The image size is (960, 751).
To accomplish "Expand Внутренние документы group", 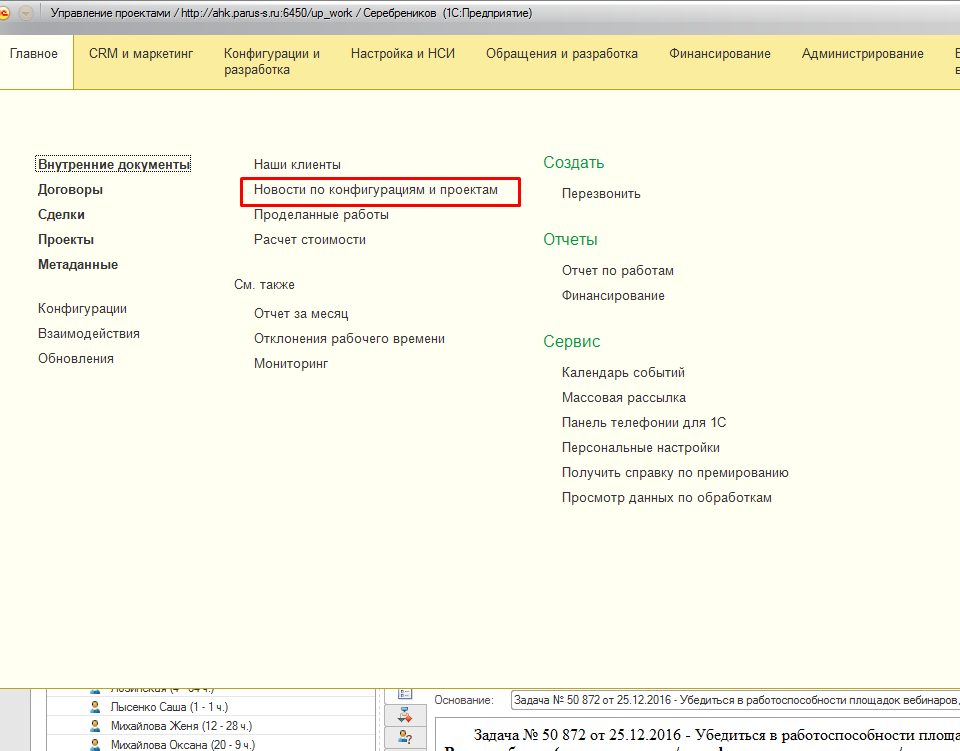I will click(x=113, y=165).
